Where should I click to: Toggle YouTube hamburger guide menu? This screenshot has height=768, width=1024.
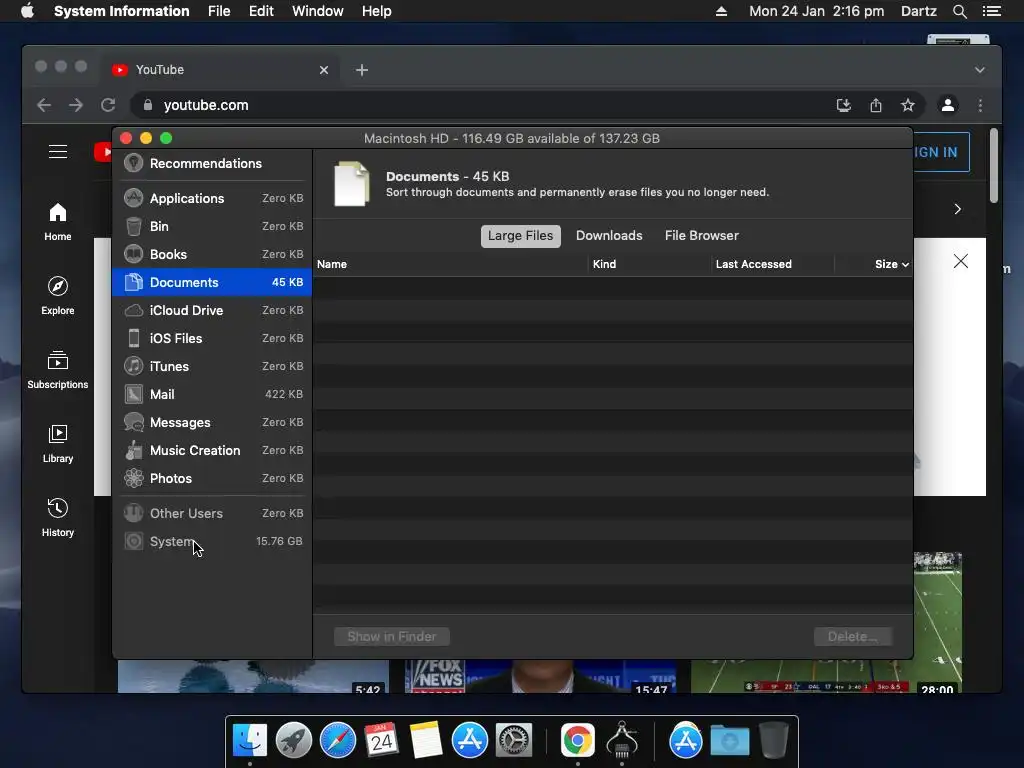click(57, 152)
